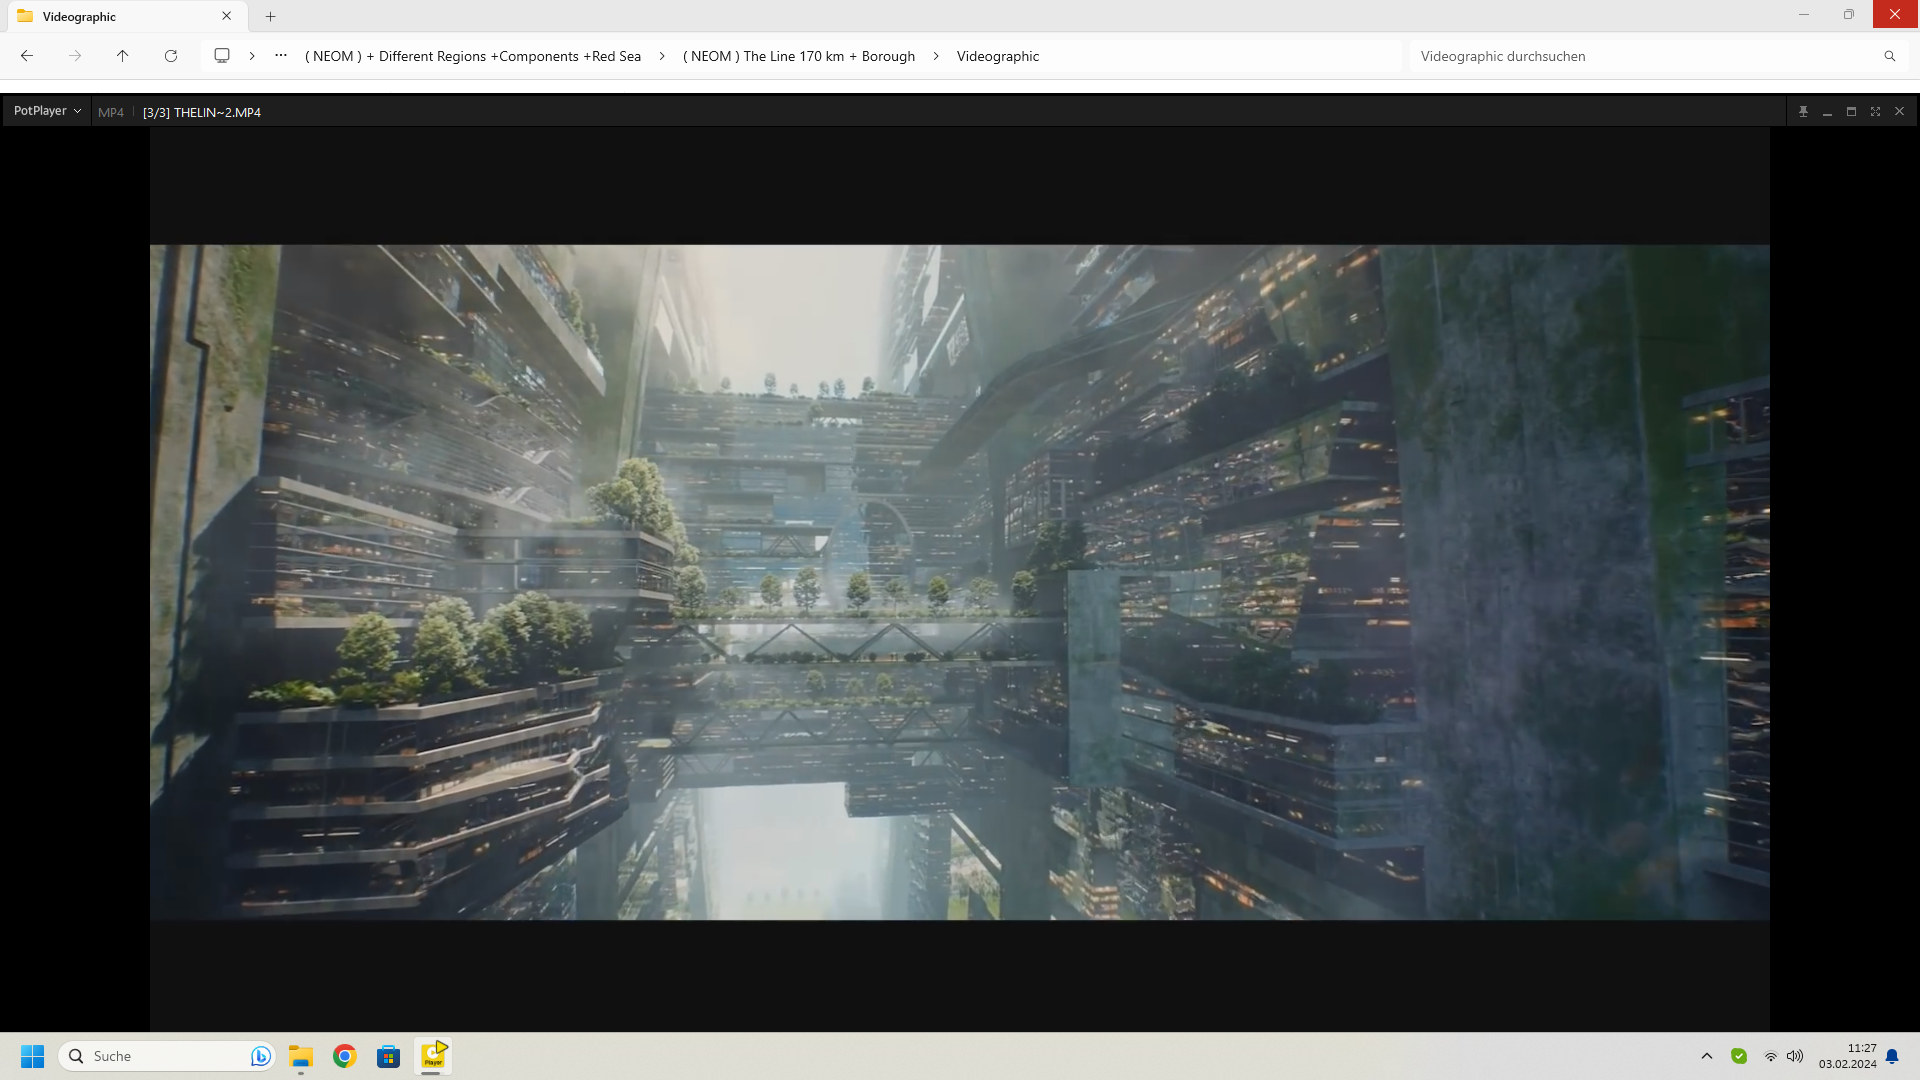Click the taskbar Suche search box

(166, 1056)
